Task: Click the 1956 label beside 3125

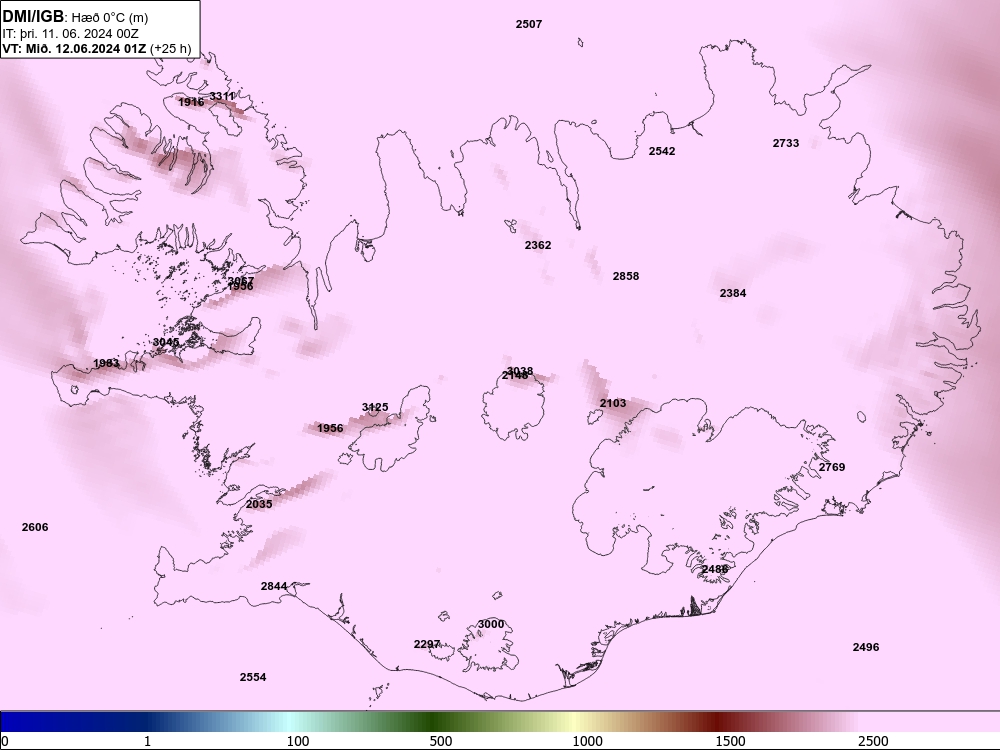Action: (330, 428)
